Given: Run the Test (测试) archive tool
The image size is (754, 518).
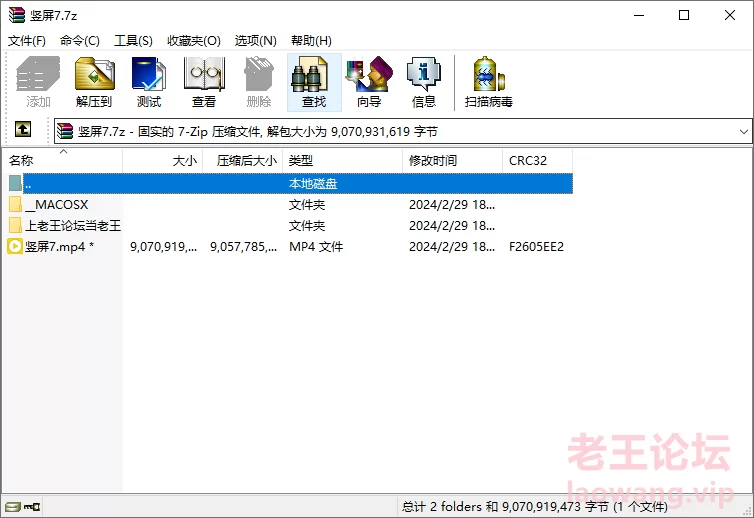Looking at the screenshot, I should pyautogui.click(x=149, y=82).
